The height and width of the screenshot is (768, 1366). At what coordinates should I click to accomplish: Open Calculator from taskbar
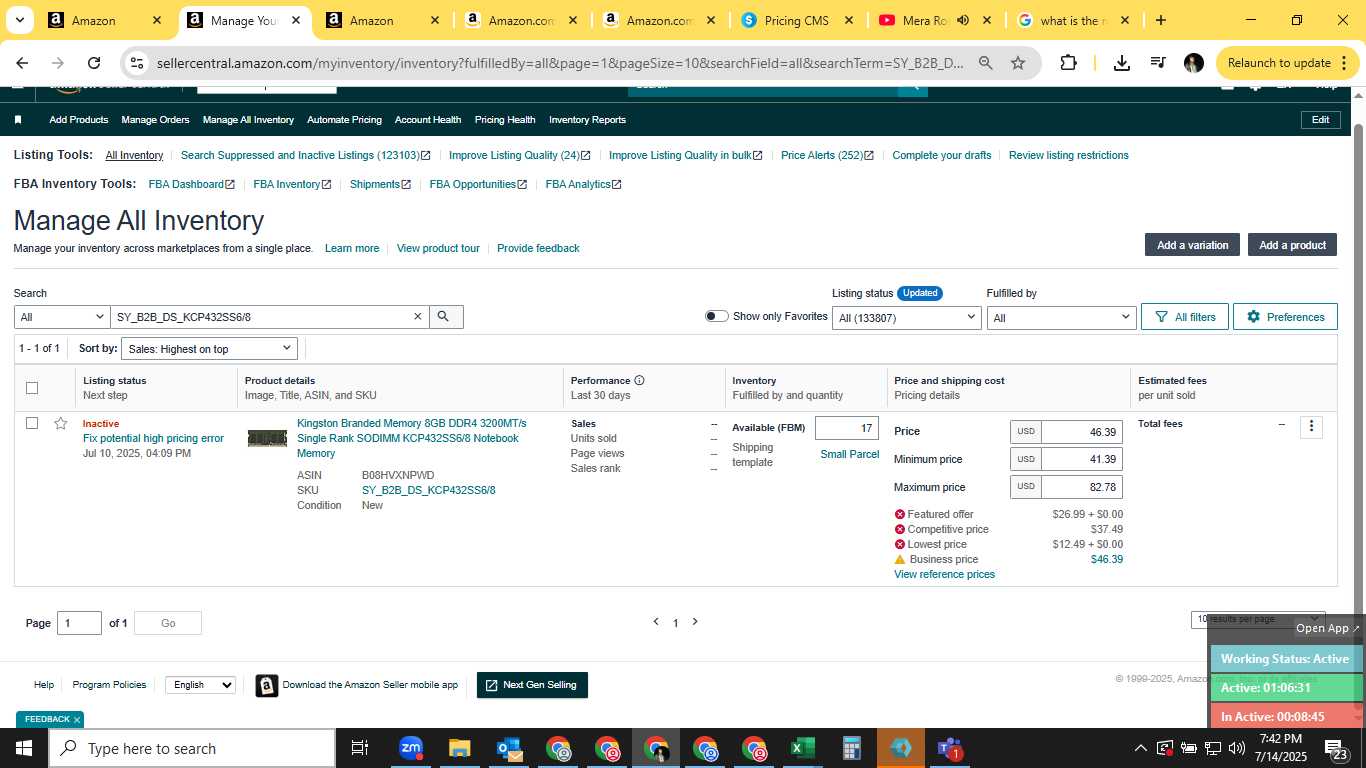(851, 748)
